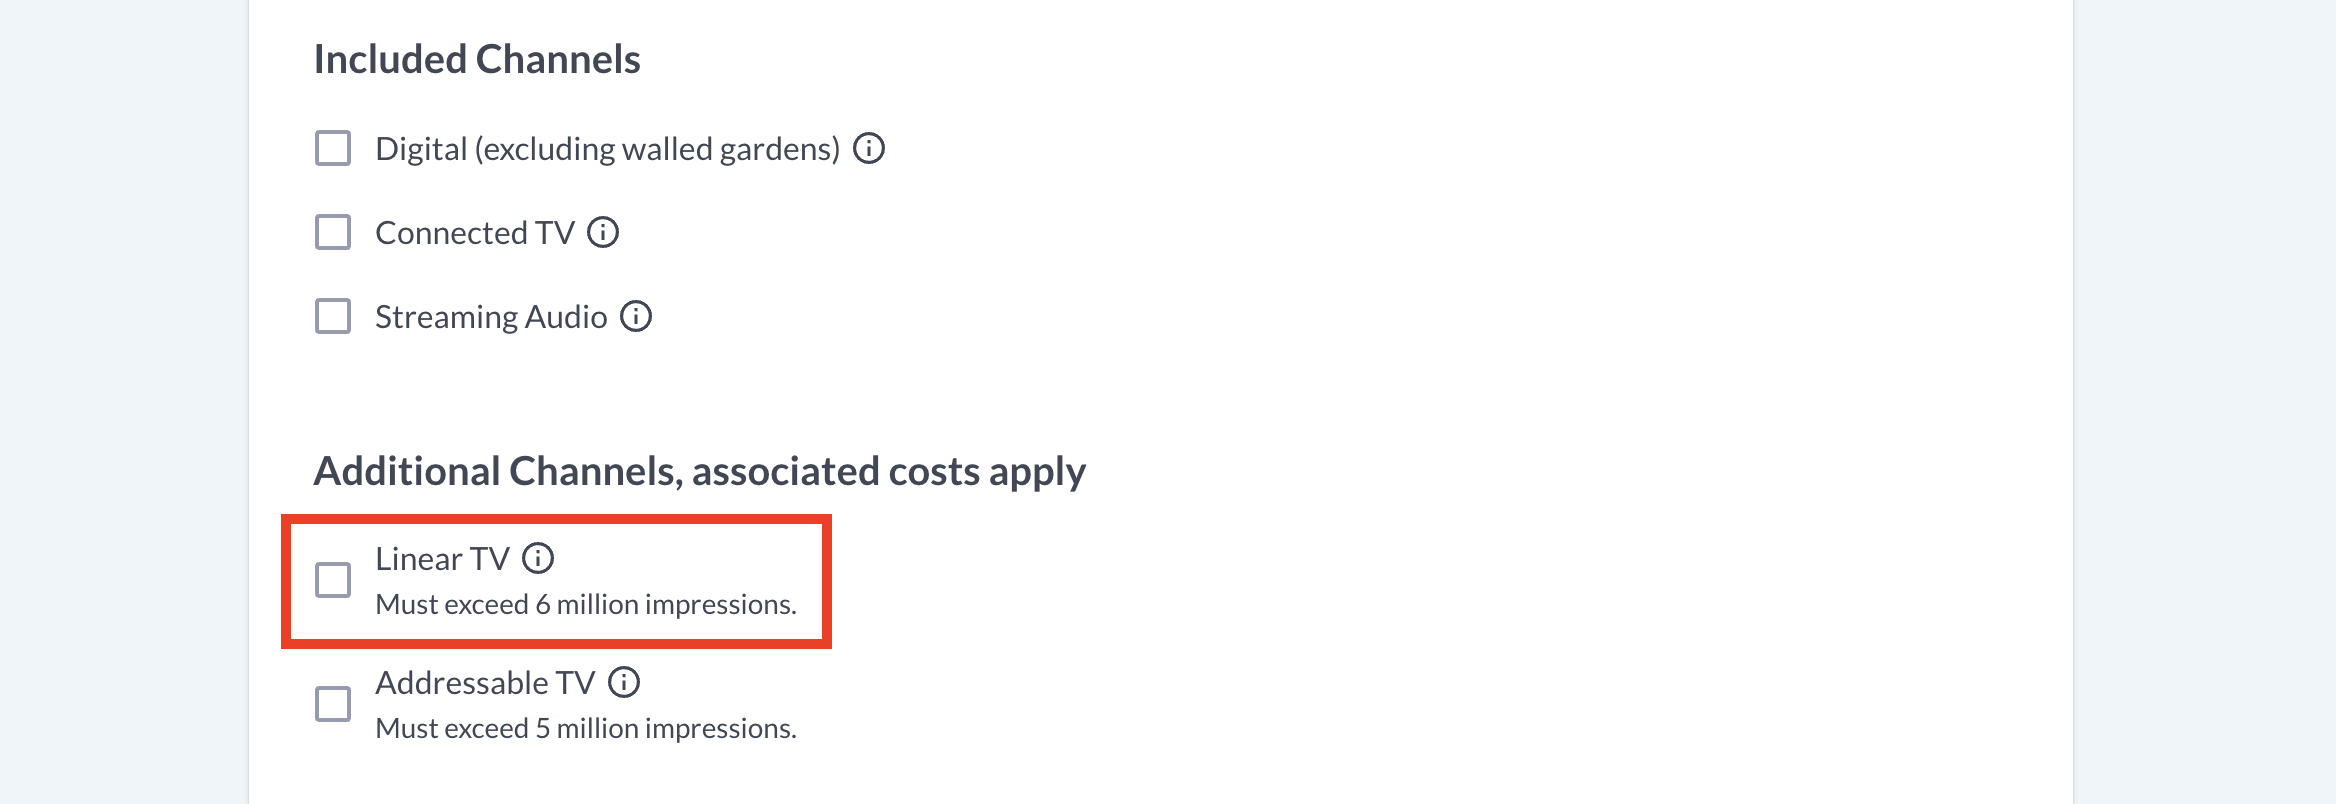Toggle the Addressable TV checkbox
The height and width of the screenshot is (804, 2336).
[x=333, y=704]
